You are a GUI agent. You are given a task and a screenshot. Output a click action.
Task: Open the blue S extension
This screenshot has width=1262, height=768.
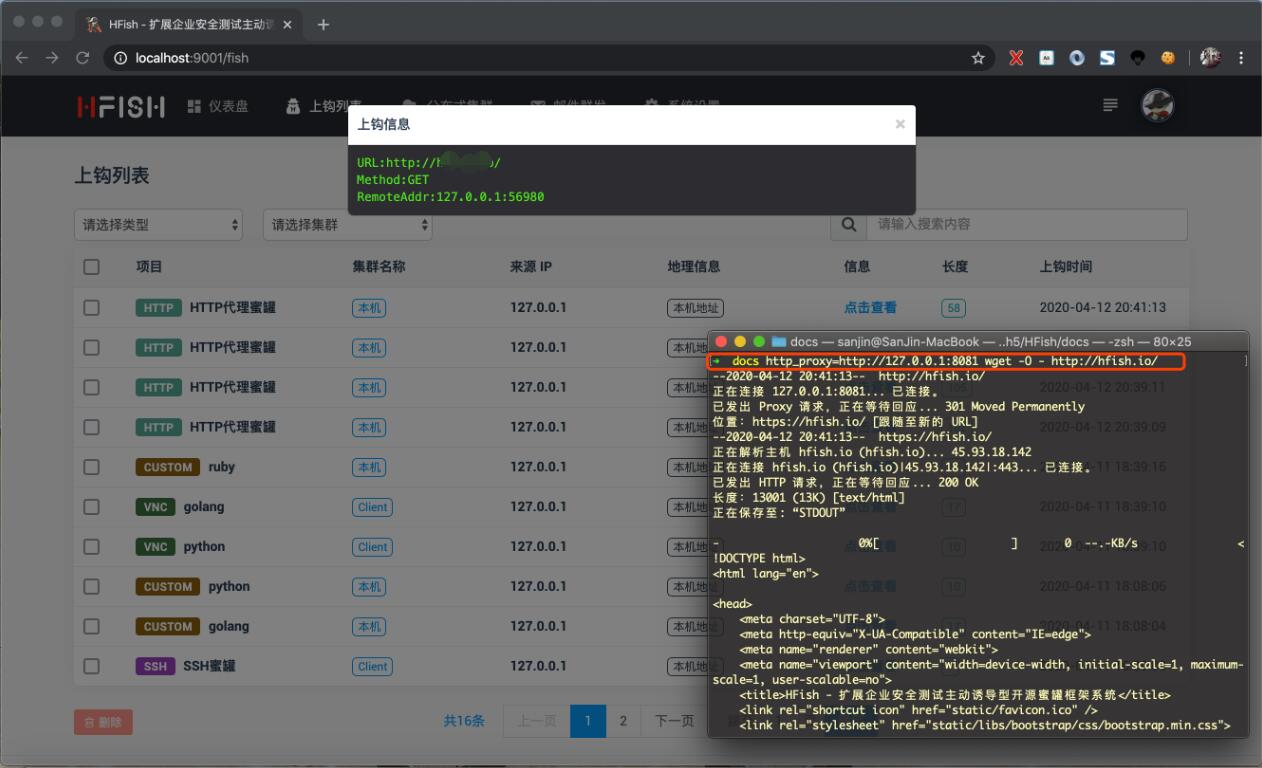pyautogui.click(x=1107, y=58)
